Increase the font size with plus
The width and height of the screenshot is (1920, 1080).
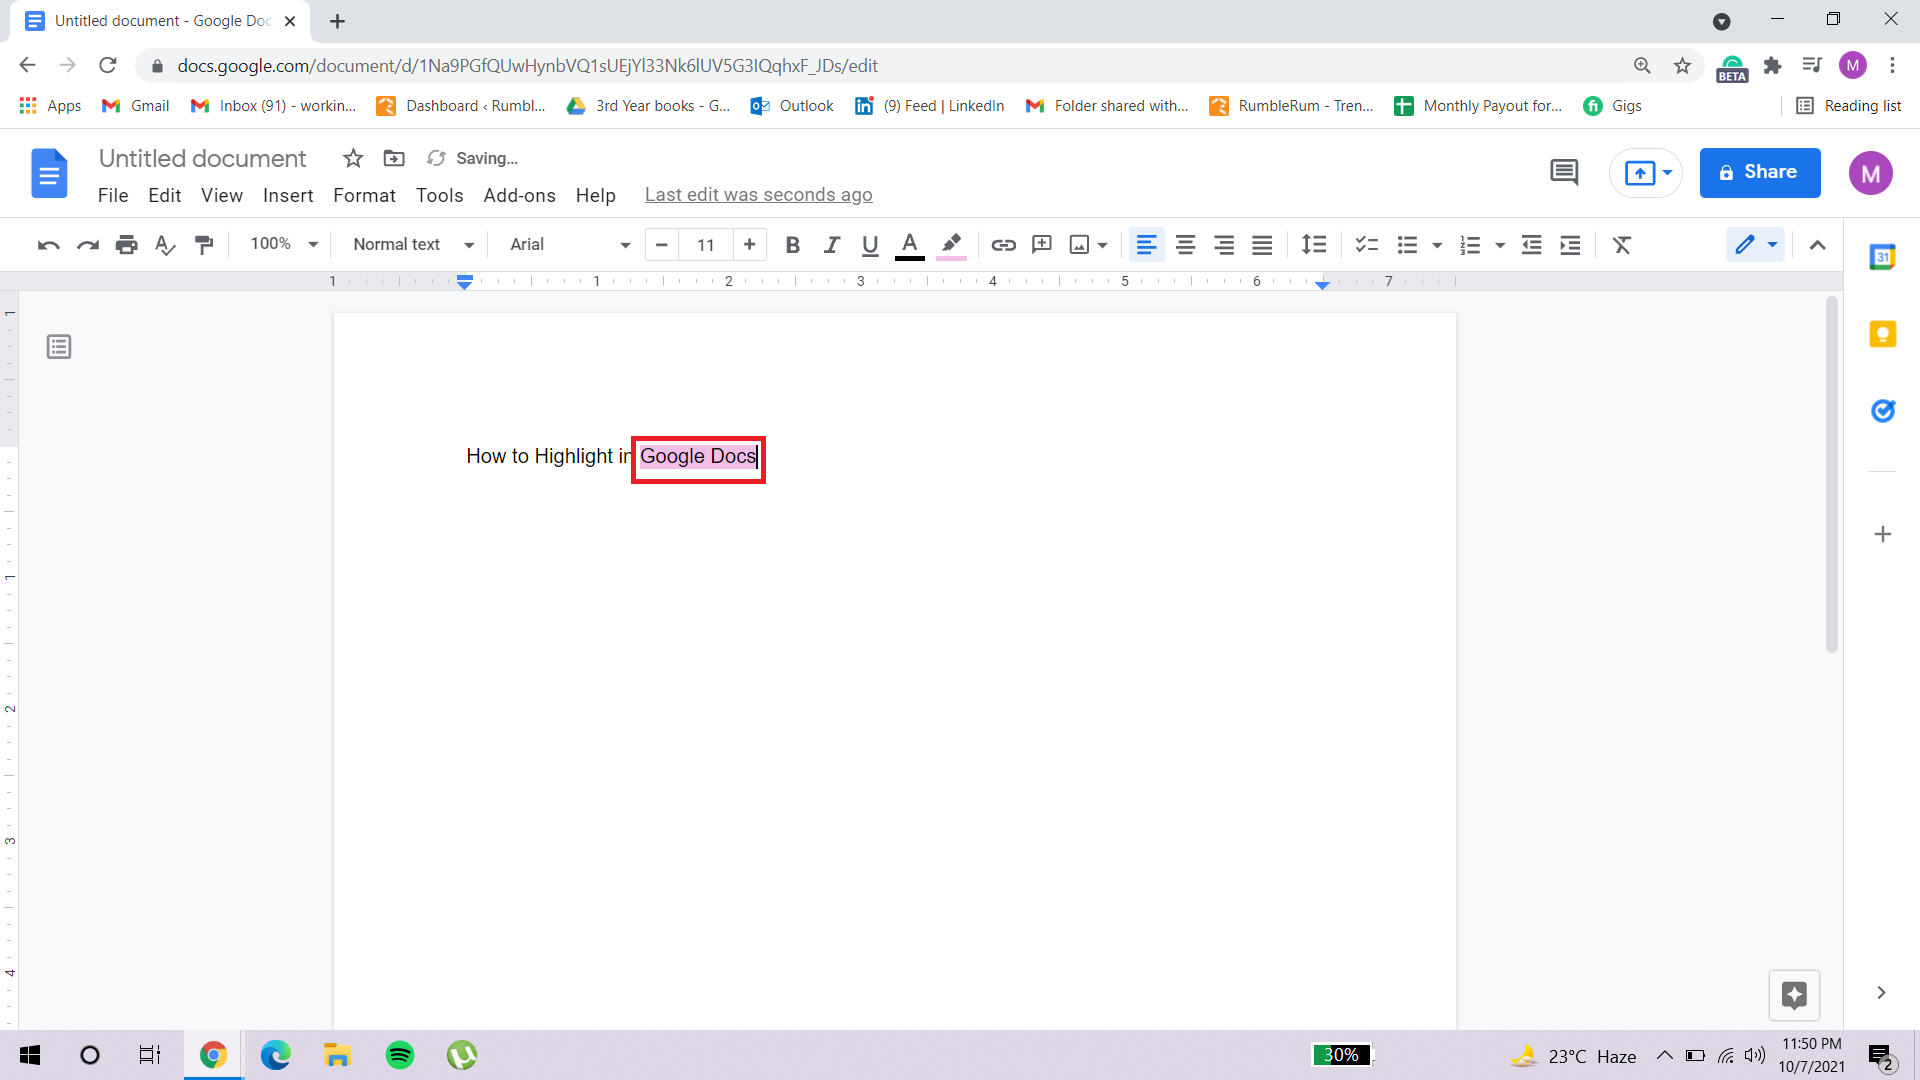pos(750,245)
